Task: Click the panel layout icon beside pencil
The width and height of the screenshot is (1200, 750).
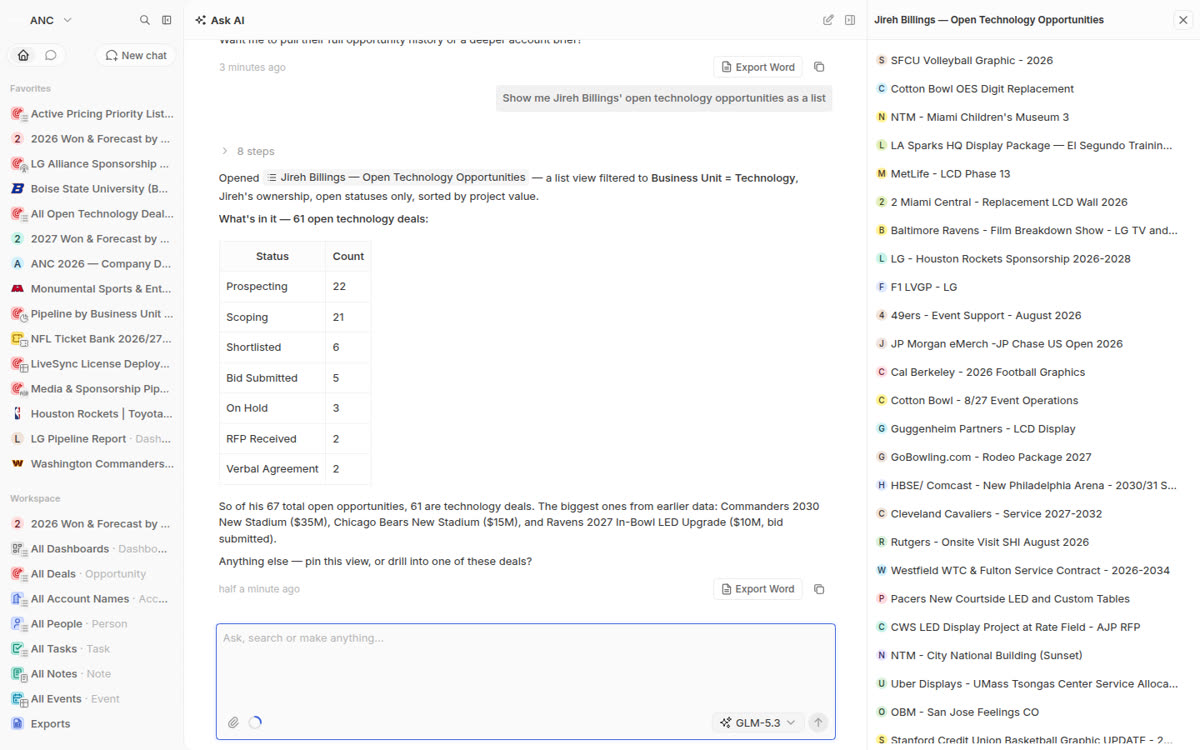Action: pos(850,20)
